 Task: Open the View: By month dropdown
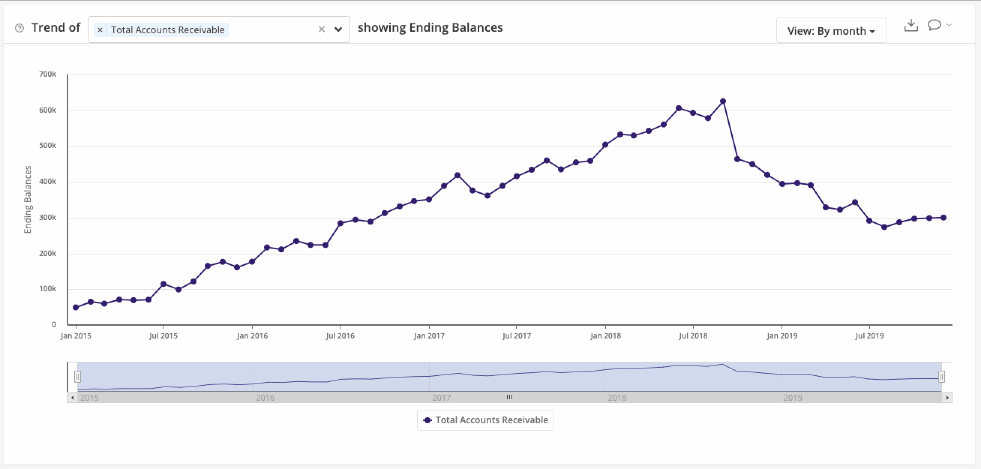(831, 31)
